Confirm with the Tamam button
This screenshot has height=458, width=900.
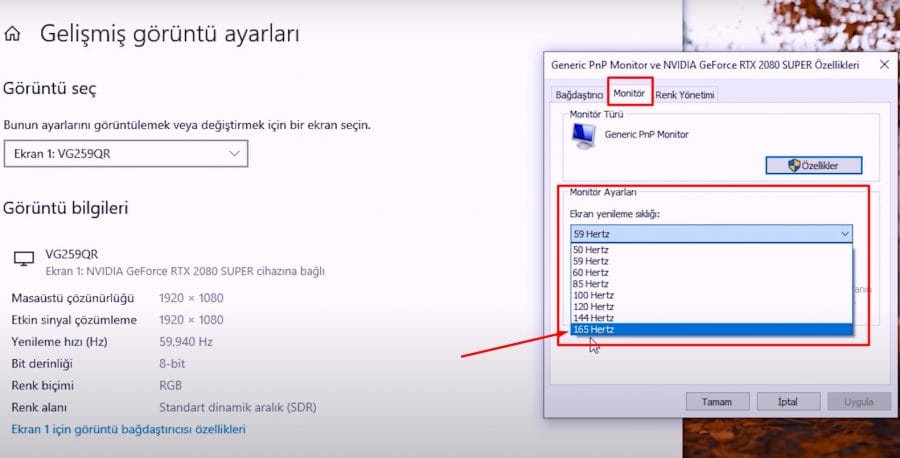coord(717,401)
